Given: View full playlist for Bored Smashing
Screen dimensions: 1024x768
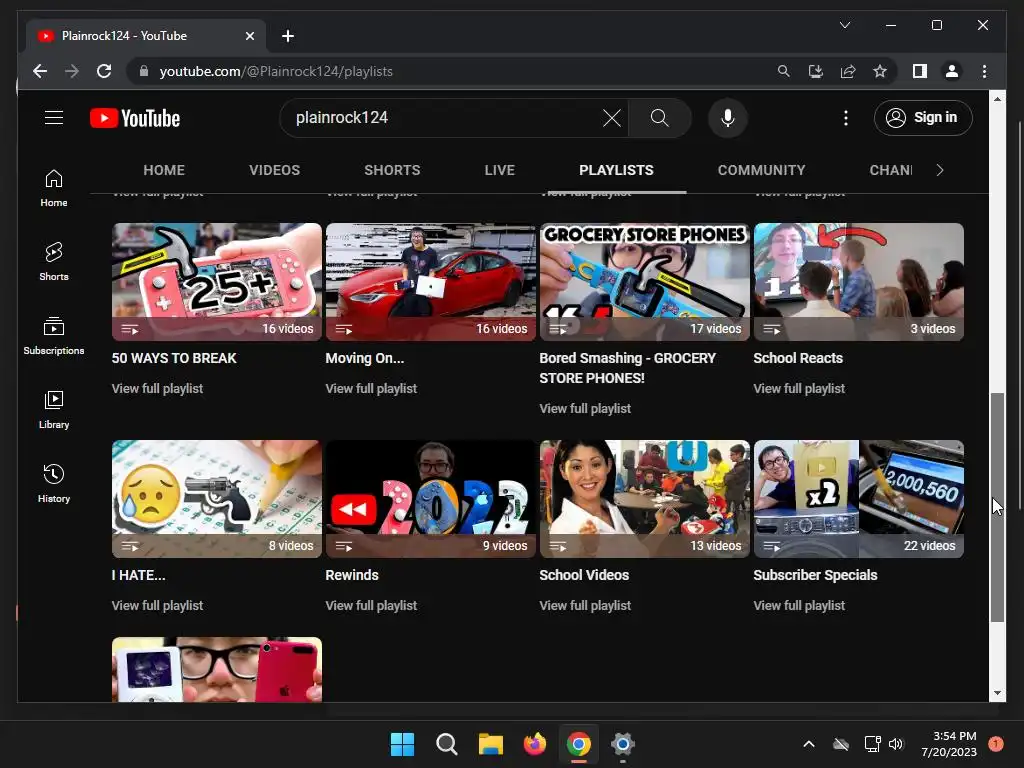Looking at the screenshot, I should [x=585, y=409].
